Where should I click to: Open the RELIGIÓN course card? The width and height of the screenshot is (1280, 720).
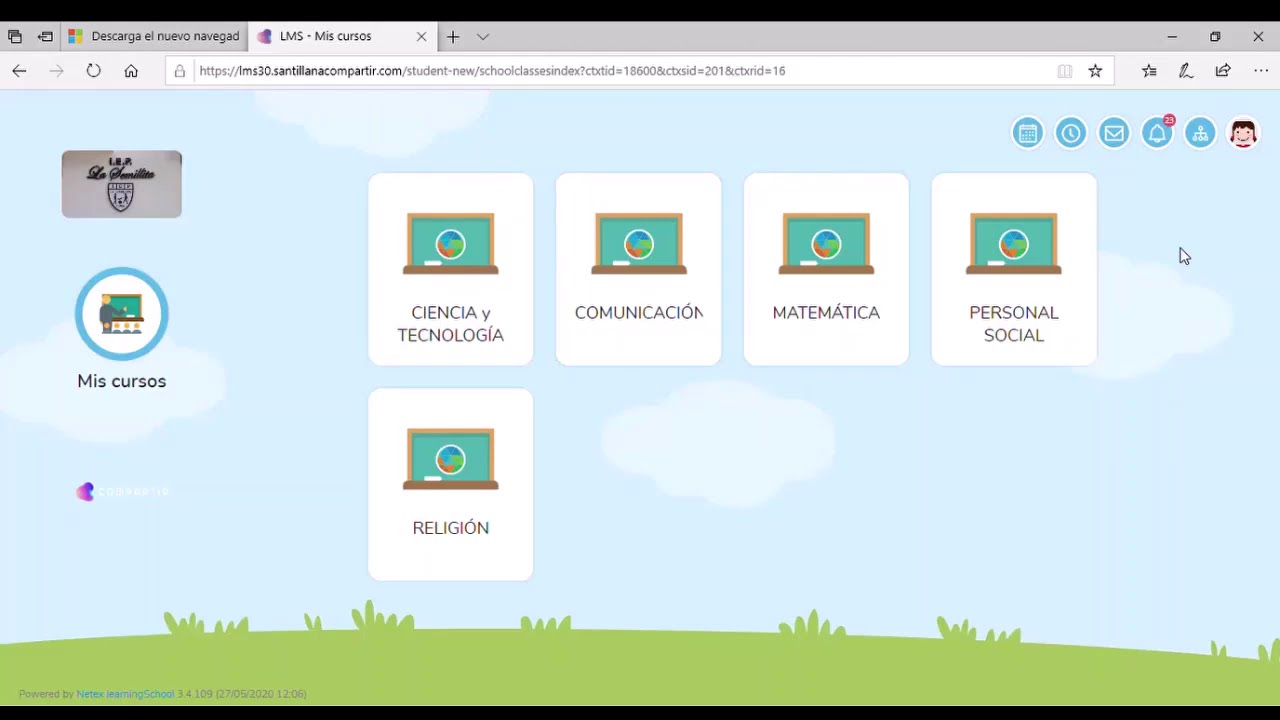tap(451, 484)
